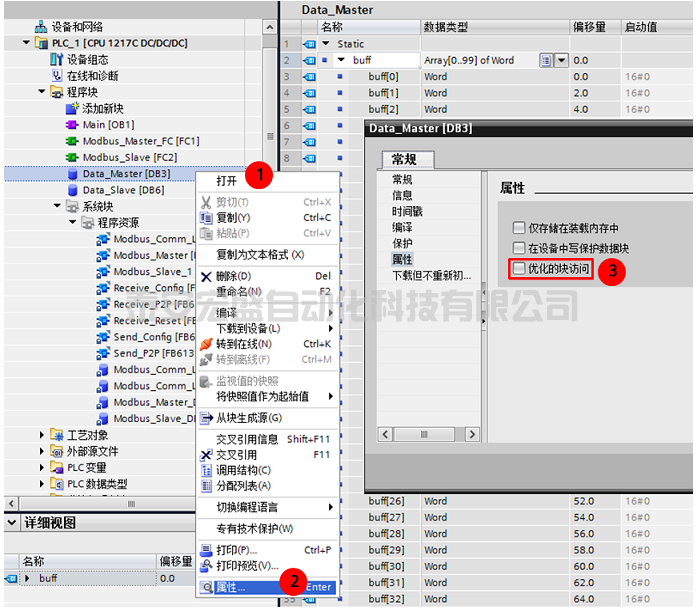
Task: Click the Main [OB1] block icon
Action: [x=72, y=125]
